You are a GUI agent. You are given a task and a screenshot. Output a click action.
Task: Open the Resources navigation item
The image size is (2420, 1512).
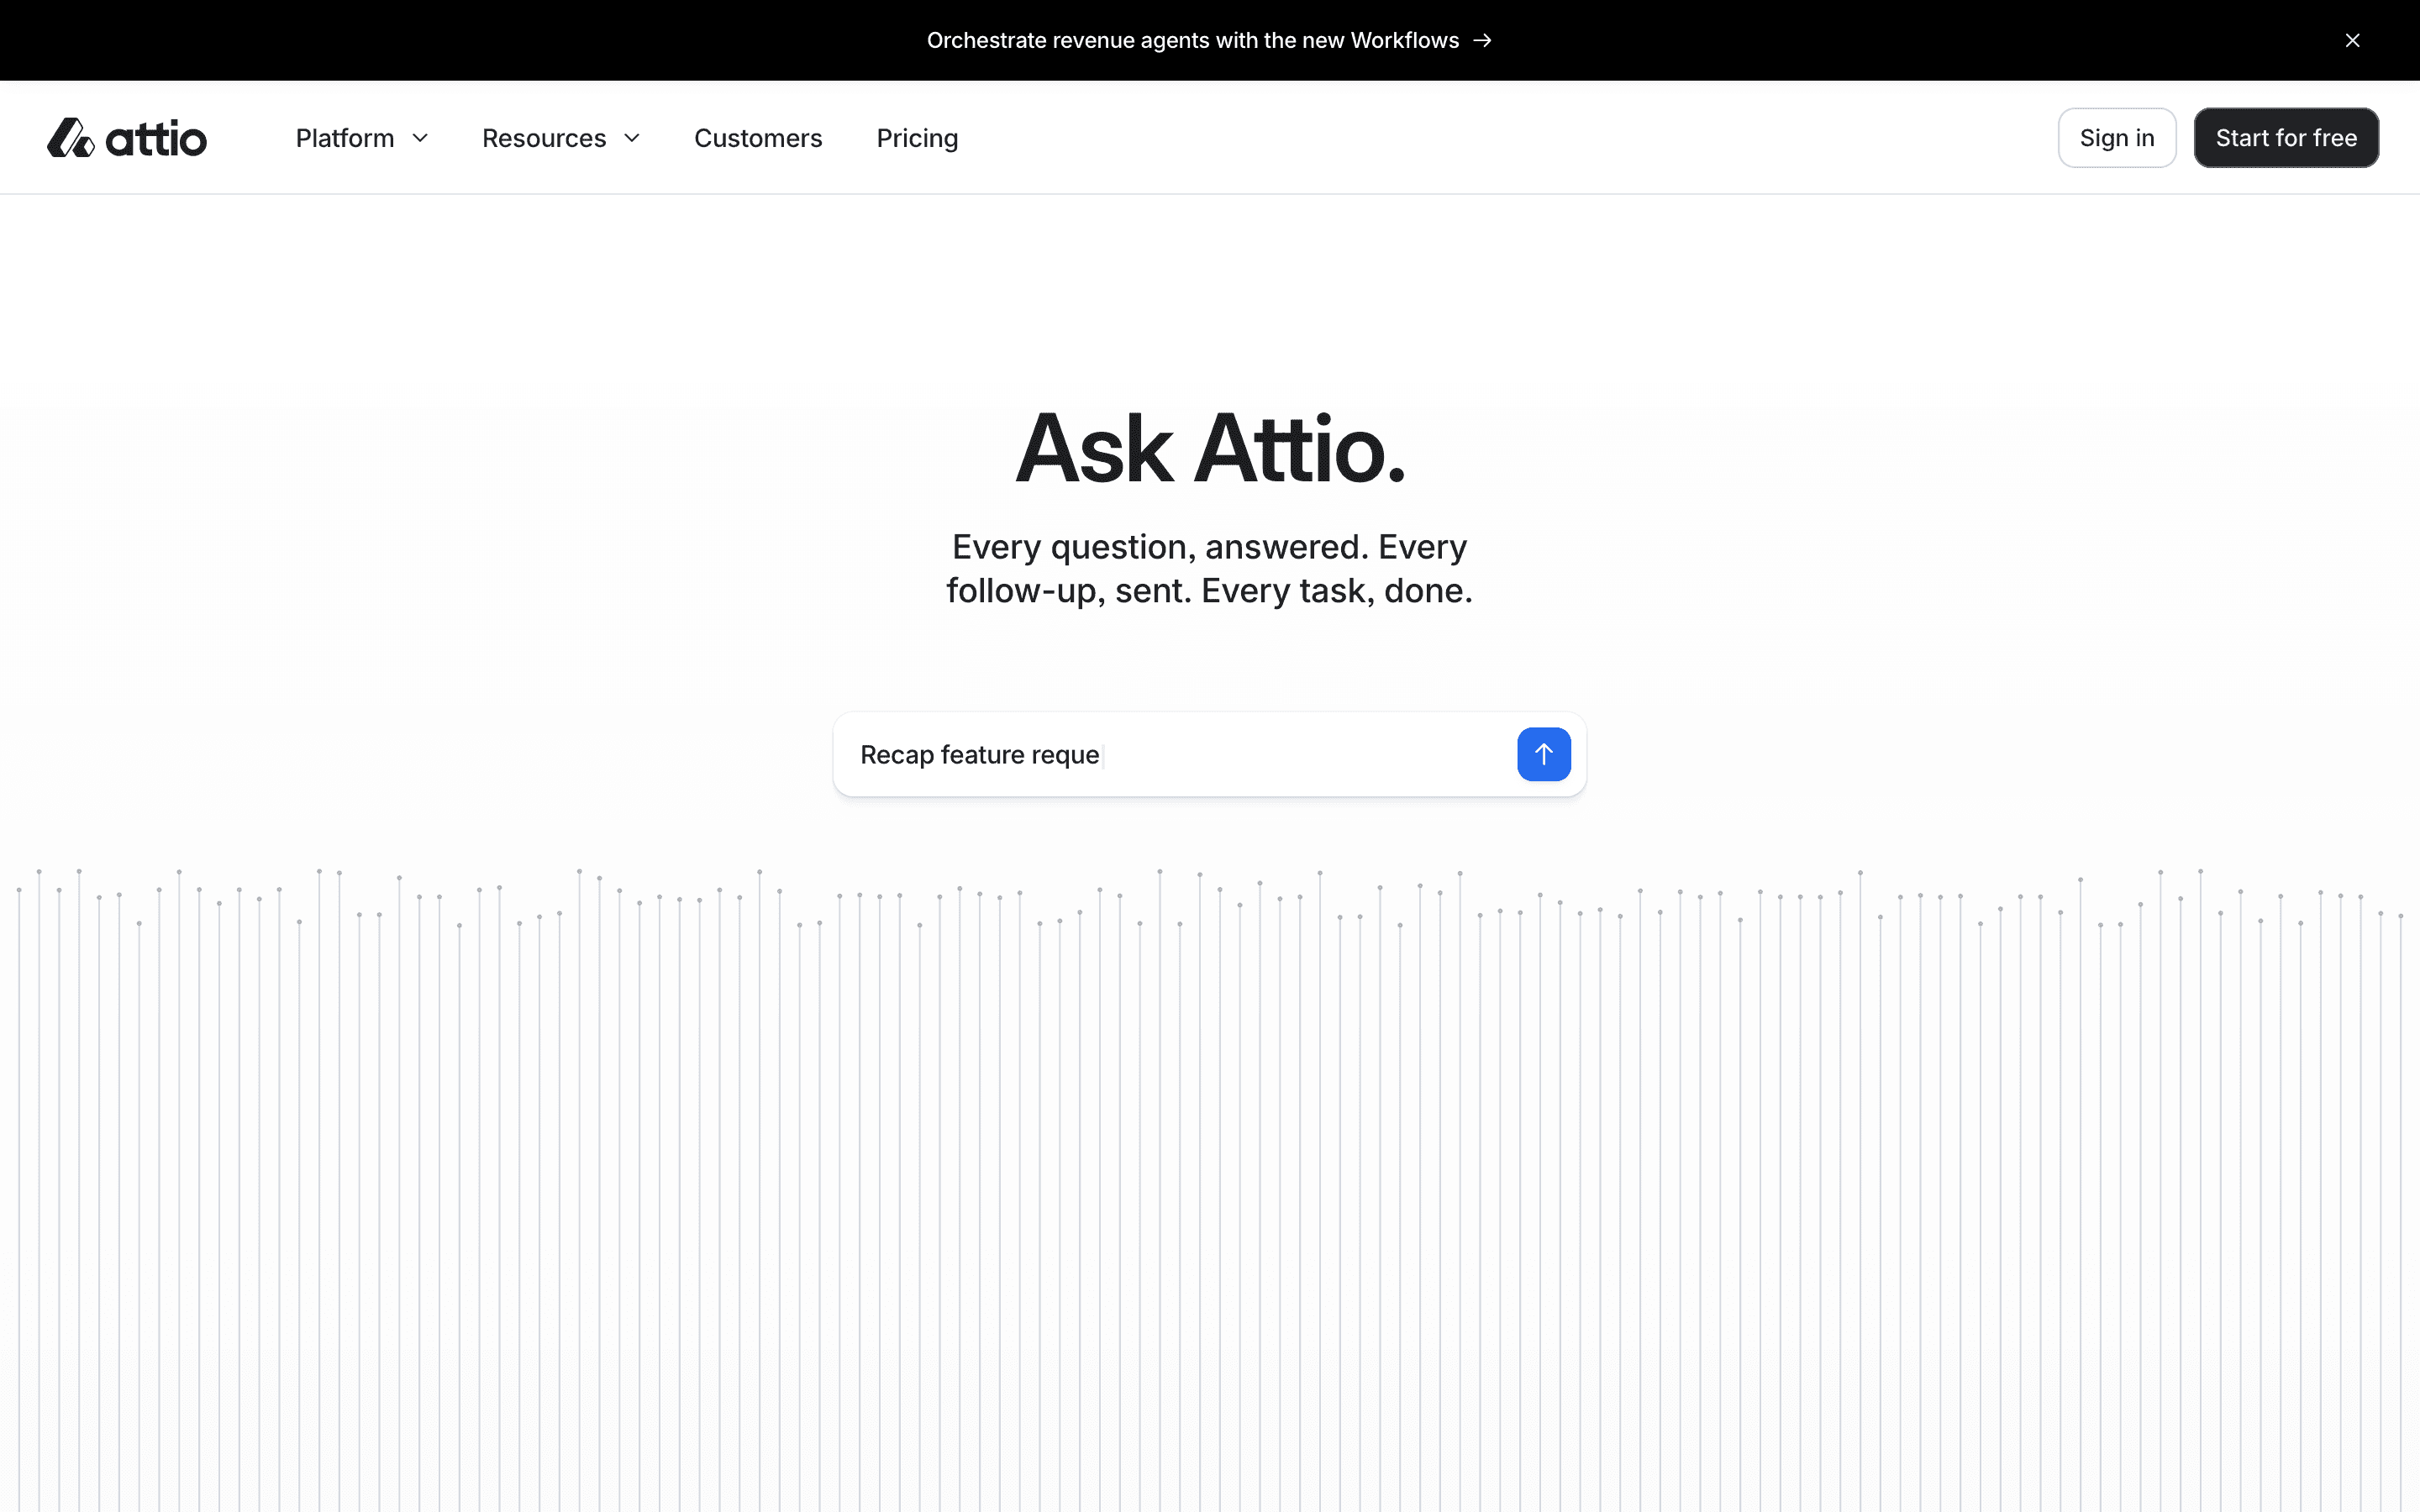pyautogui.click(x=561, y=138)
